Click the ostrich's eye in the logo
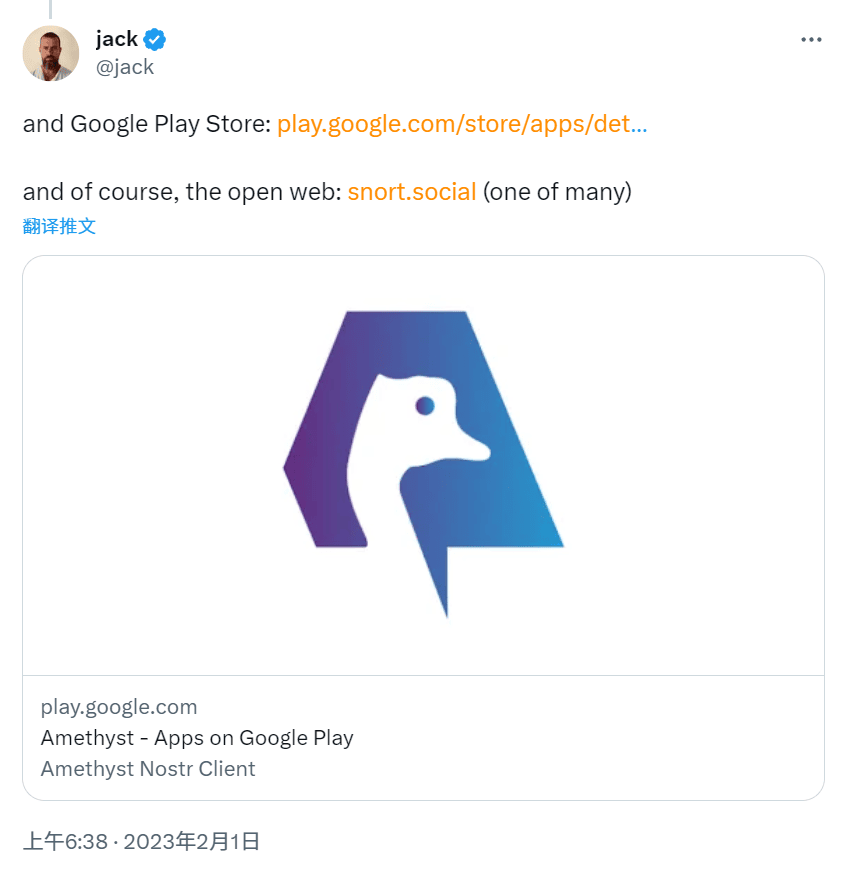Screen dimensions: 848x879 click(425, 405)
